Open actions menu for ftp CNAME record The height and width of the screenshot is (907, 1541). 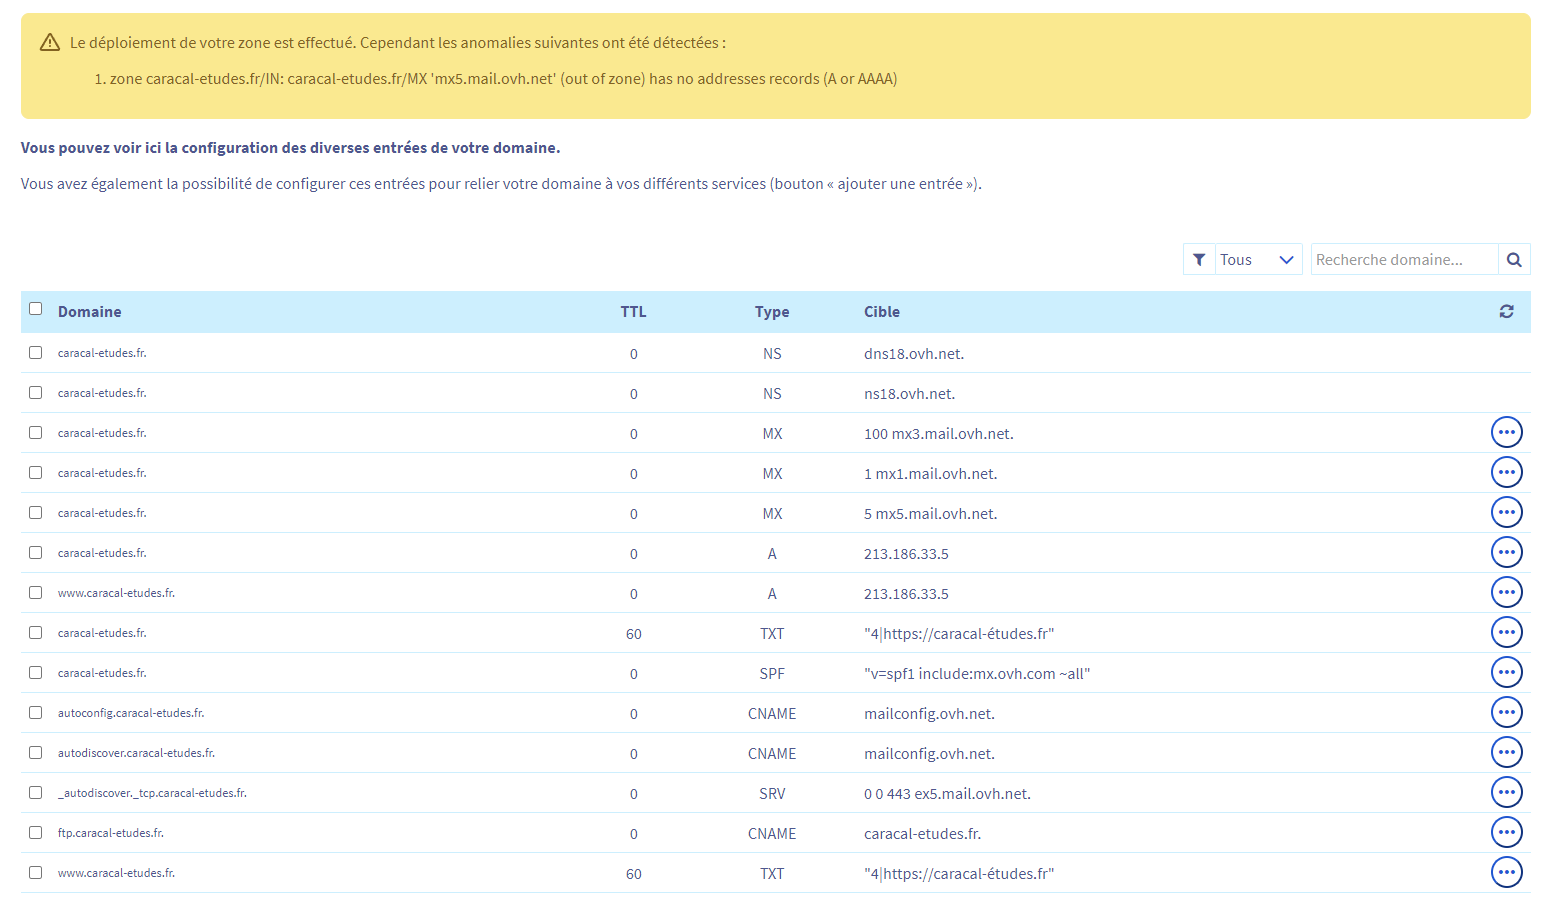point(1506,833)
